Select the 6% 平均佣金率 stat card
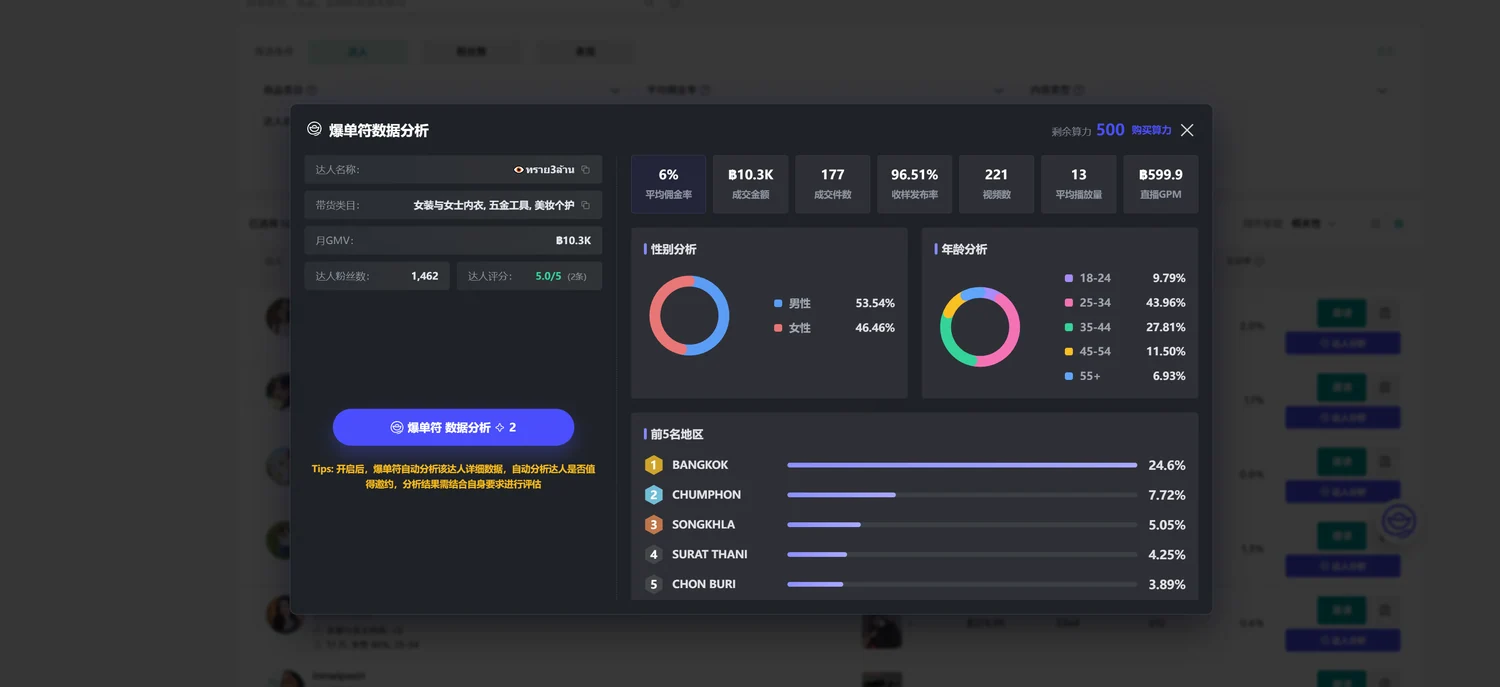Screen dimensions: 1500x687 click(x=668, y=184)
